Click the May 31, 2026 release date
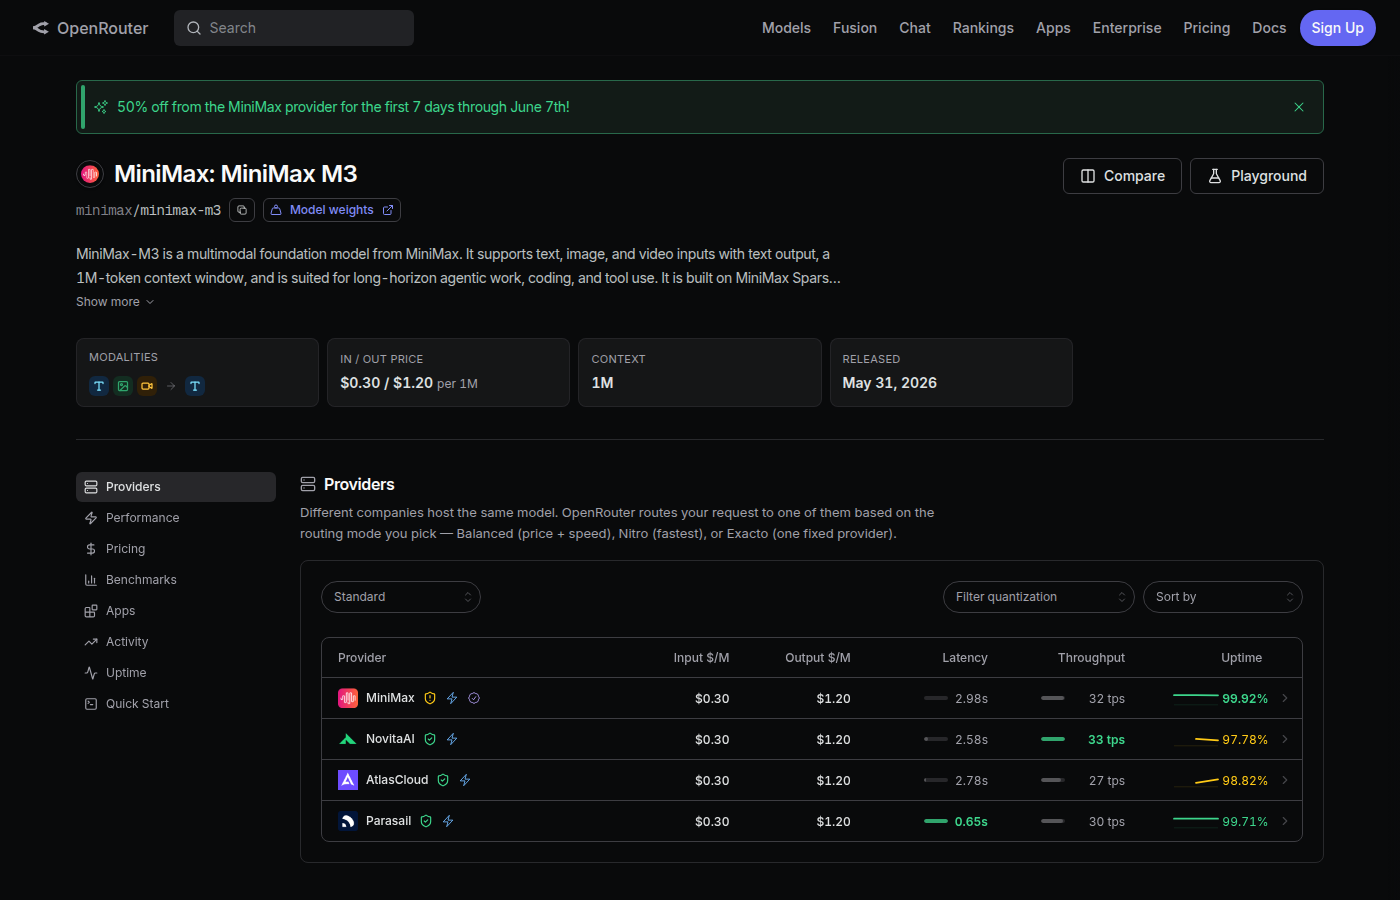The image size is (1400, 900). [889, 383]
